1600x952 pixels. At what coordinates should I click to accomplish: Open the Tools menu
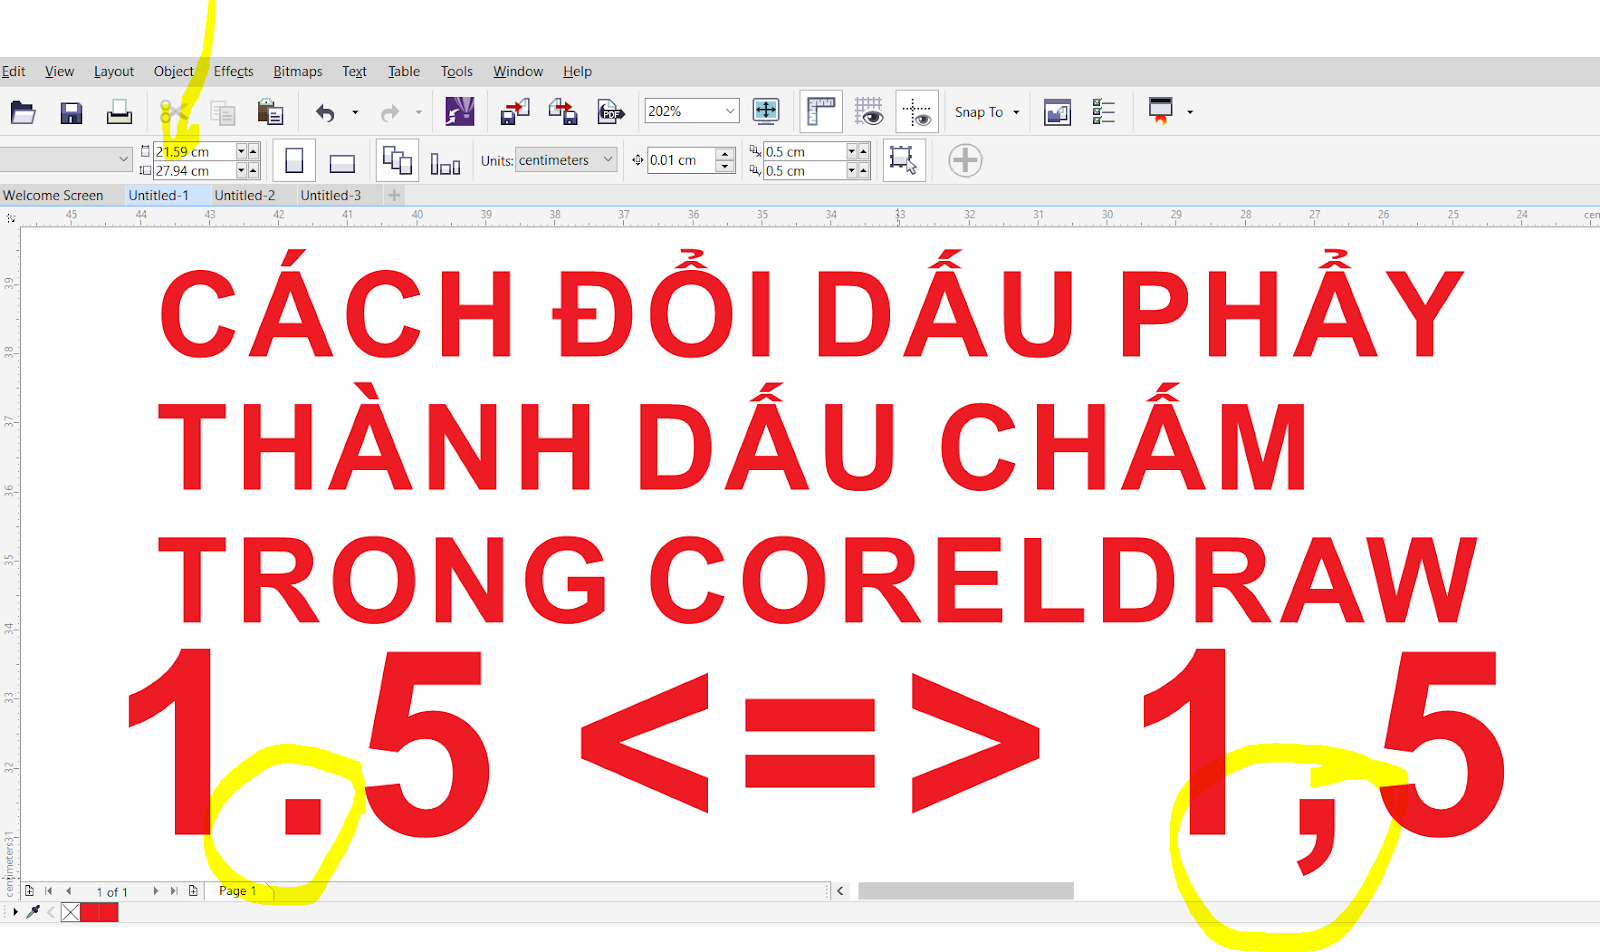[x=456, y=71]
